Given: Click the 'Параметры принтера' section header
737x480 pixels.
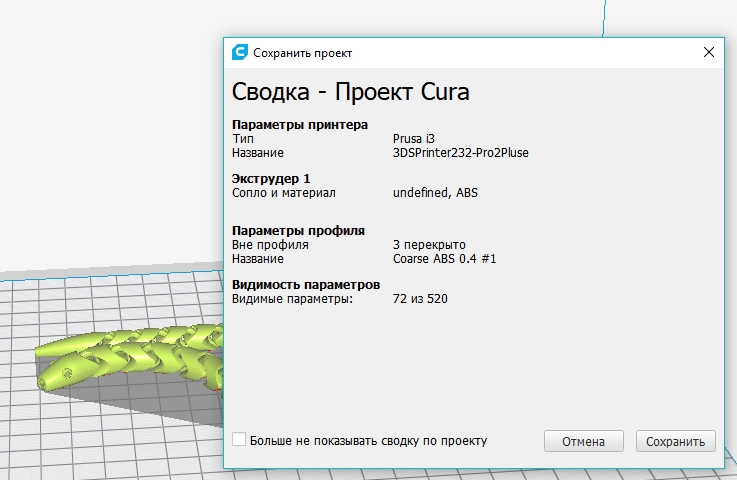Looking at the screenshot, I should pyautogui.click(x=300, y=125).
